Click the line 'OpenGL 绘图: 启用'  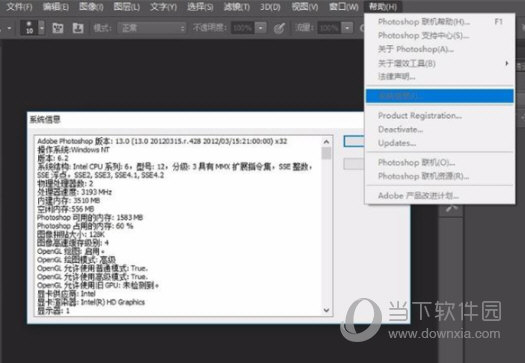[71, 251]
